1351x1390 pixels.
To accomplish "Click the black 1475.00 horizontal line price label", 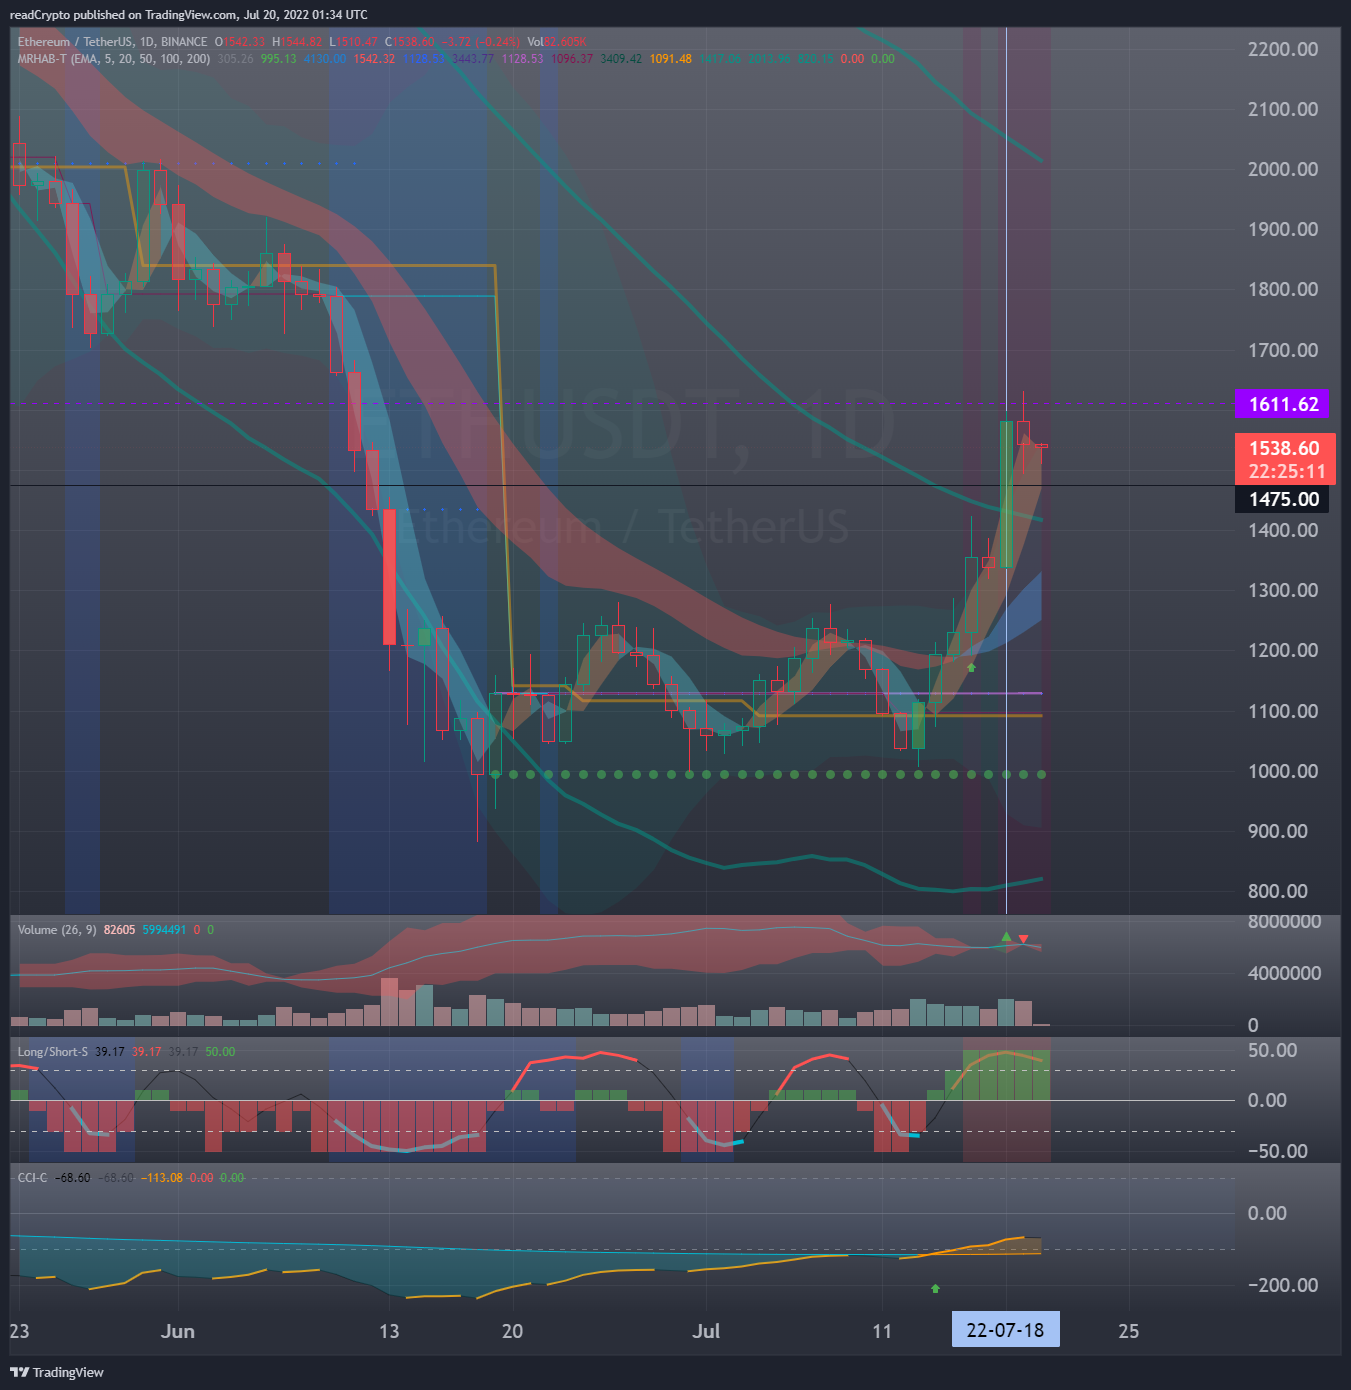I will [1283, 499].
